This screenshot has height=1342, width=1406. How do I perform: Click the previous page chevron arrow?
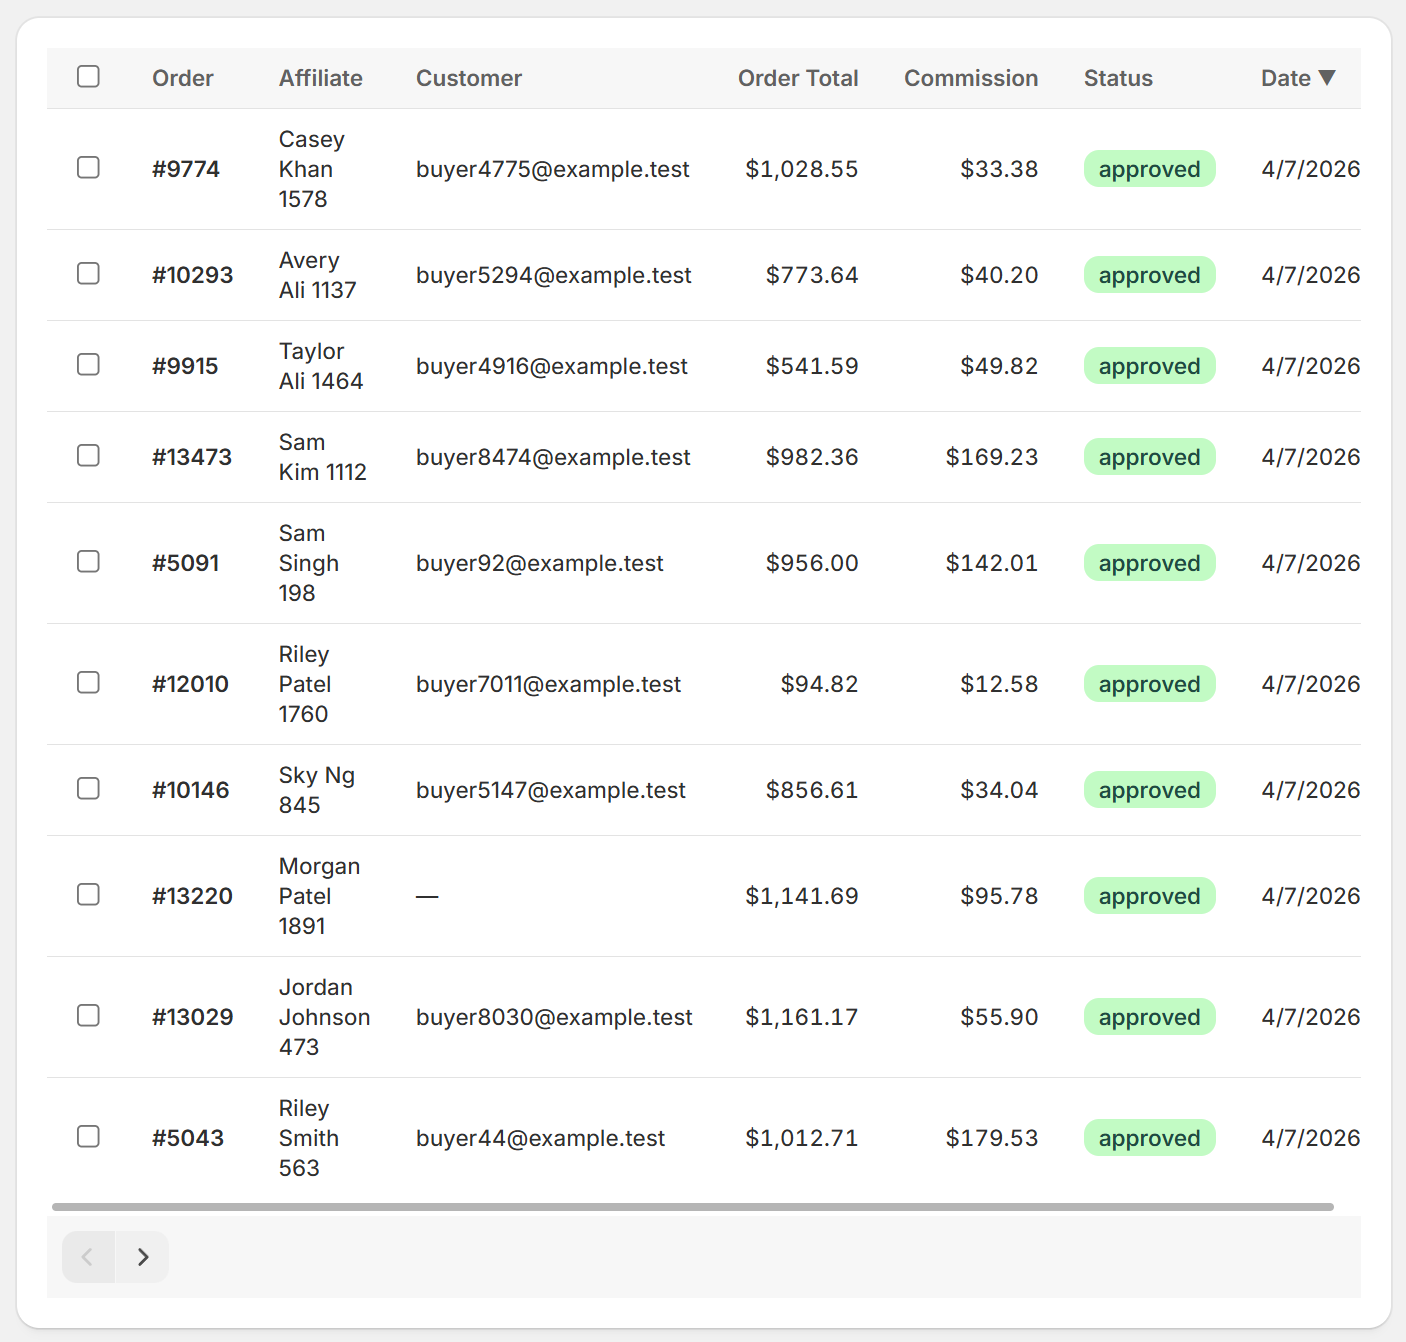coord(88,1257)
